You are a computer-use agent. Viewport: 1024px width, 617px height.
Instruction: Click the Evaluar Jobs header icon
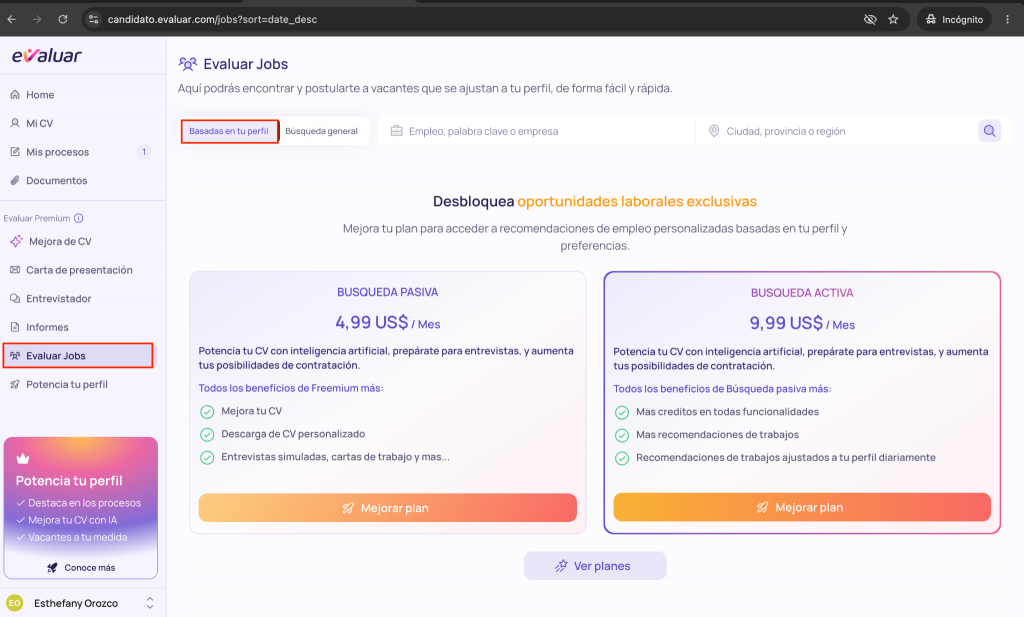187,64
